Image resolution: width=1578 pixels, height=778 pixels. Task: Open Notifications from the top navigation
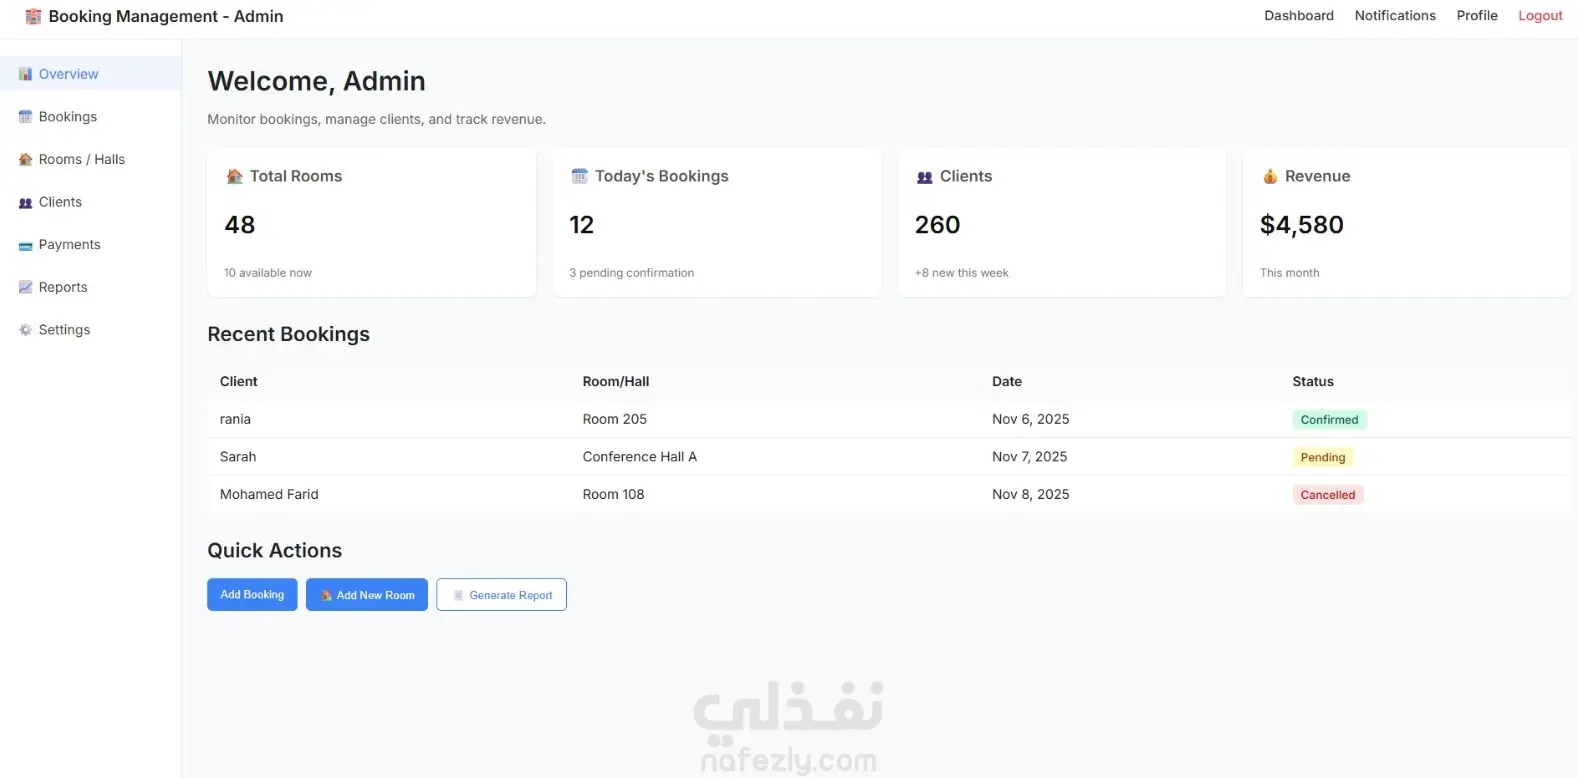(1394, 16)
